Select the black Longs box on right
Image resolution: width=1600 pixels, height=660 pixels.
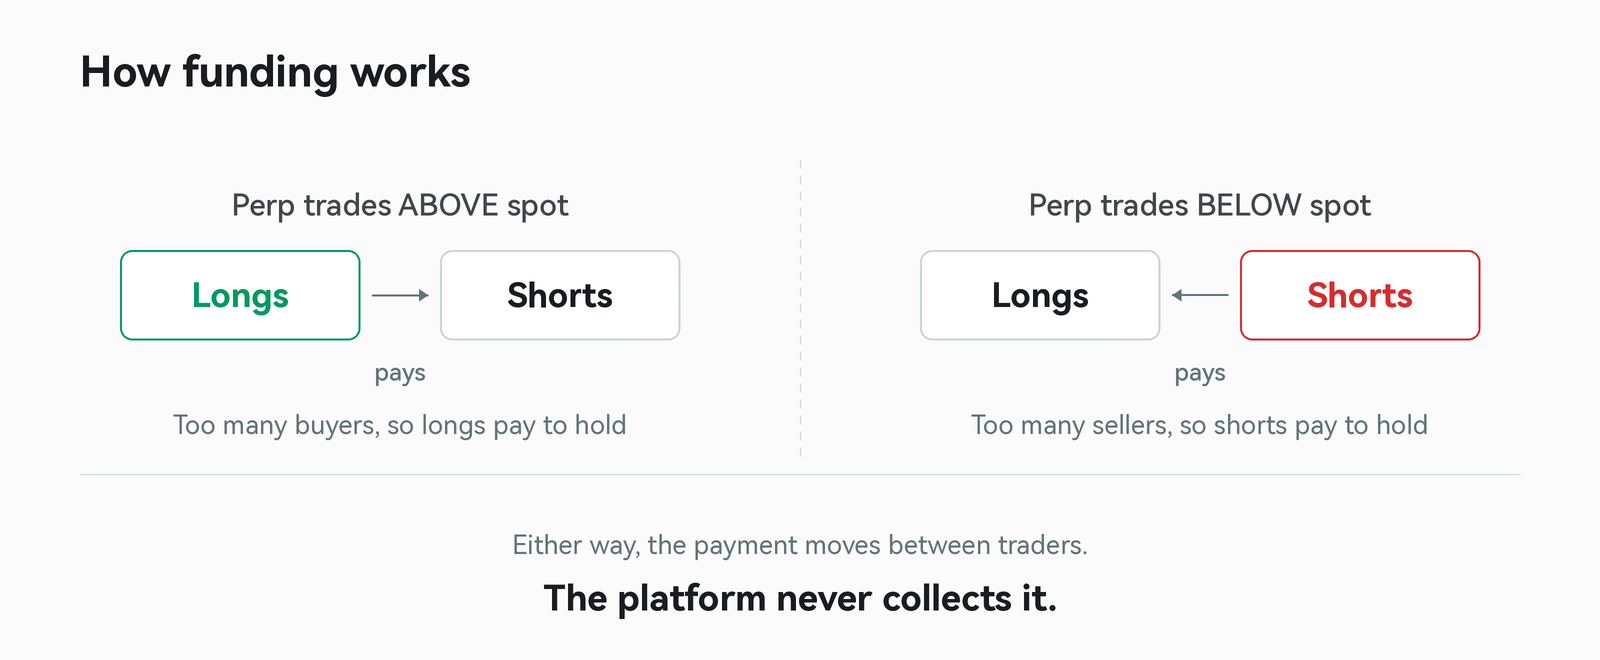[1040, 295]
